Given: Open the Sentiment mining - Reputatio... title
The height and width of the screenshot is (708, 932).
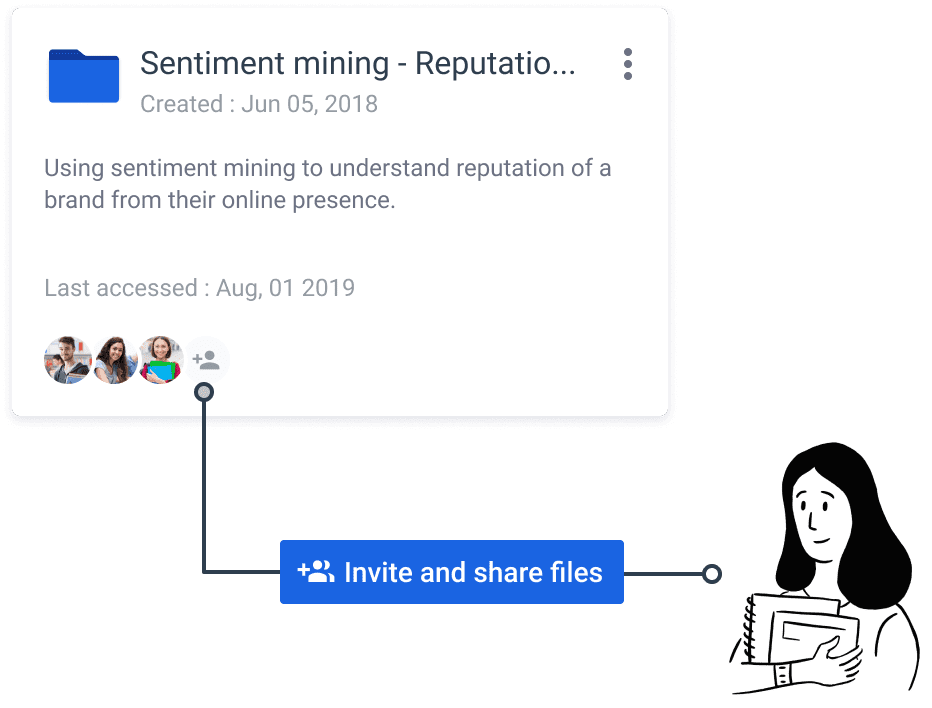Looking at the screenshot, I should click(357, 64).
